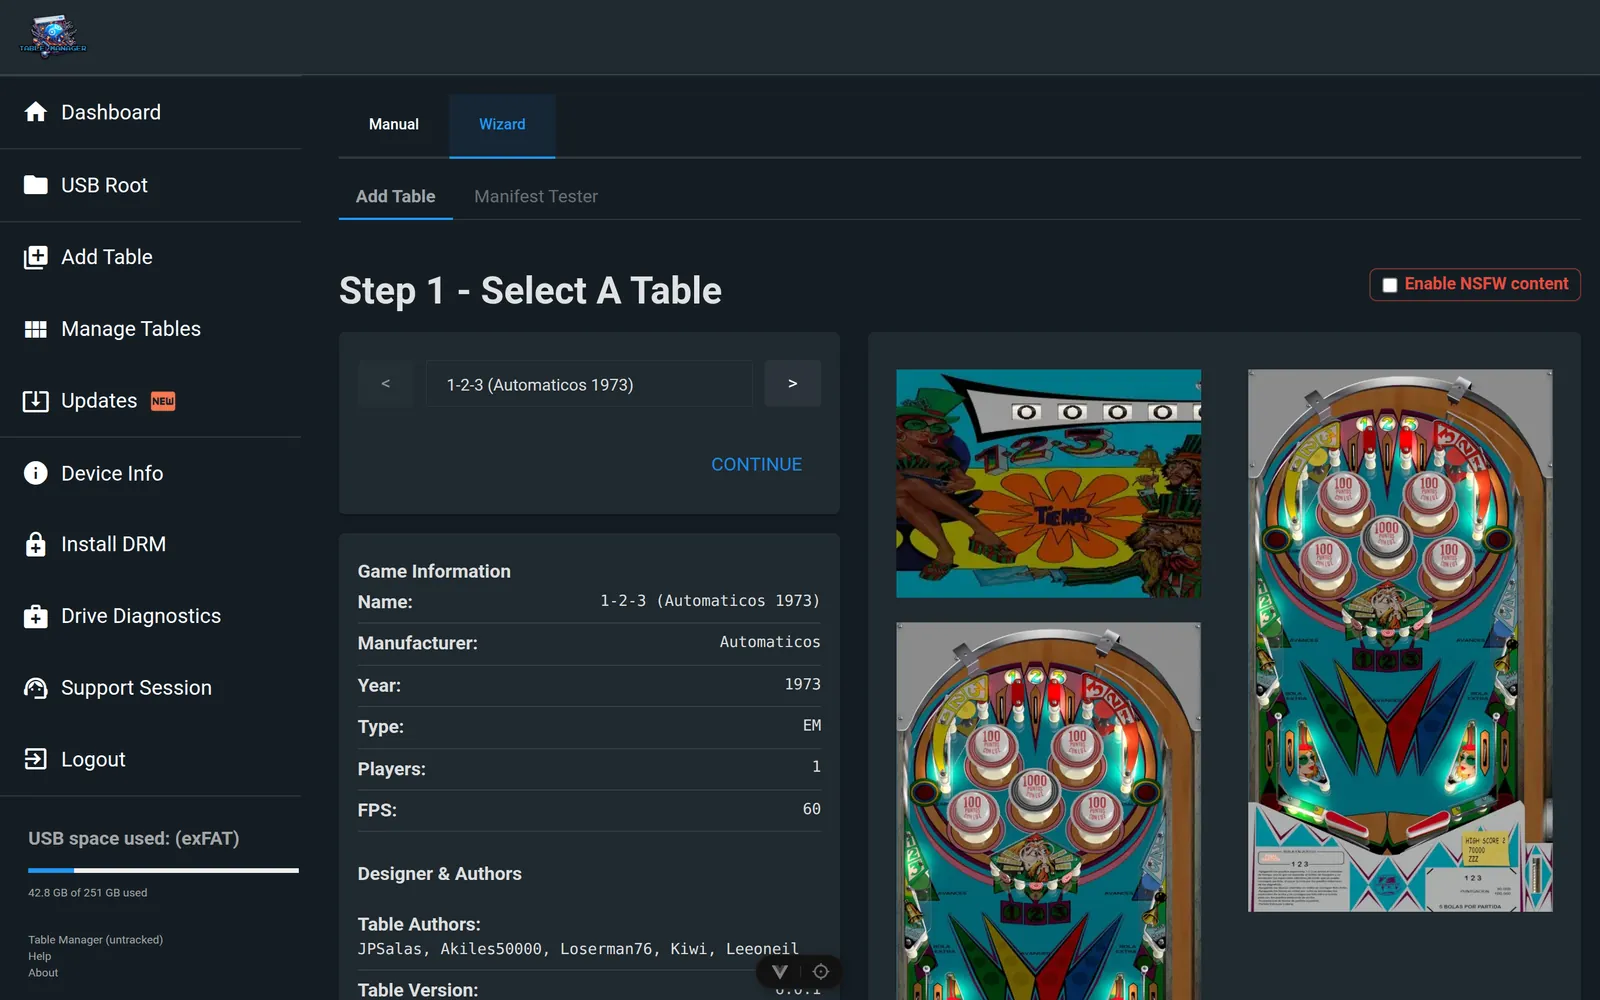
Task: Open Device Info in sidebar
Action: (x=150, y=473)
